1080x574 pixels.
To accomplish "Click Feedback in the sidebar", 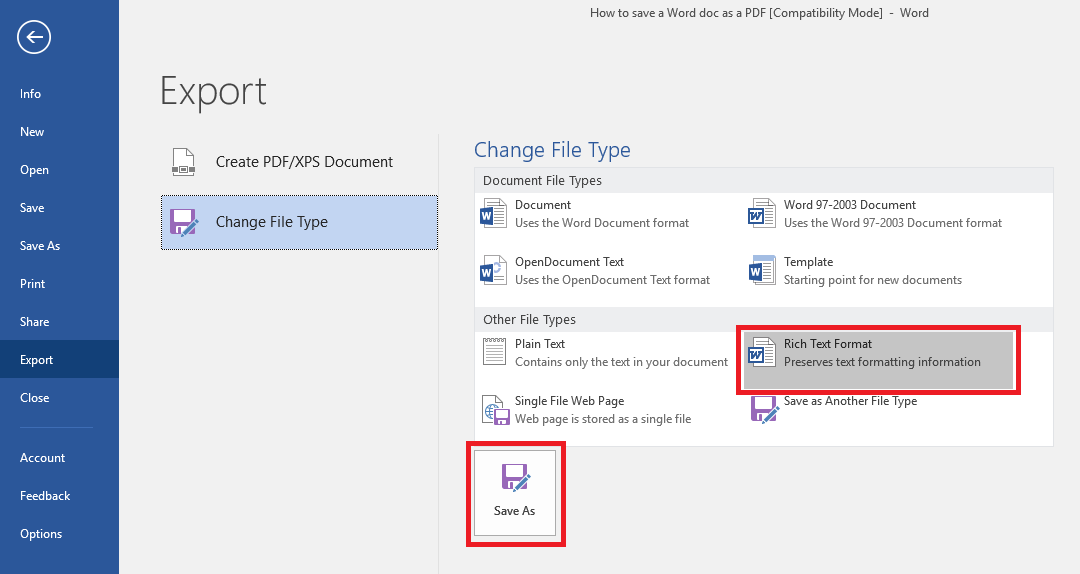I will pos(45,496).
